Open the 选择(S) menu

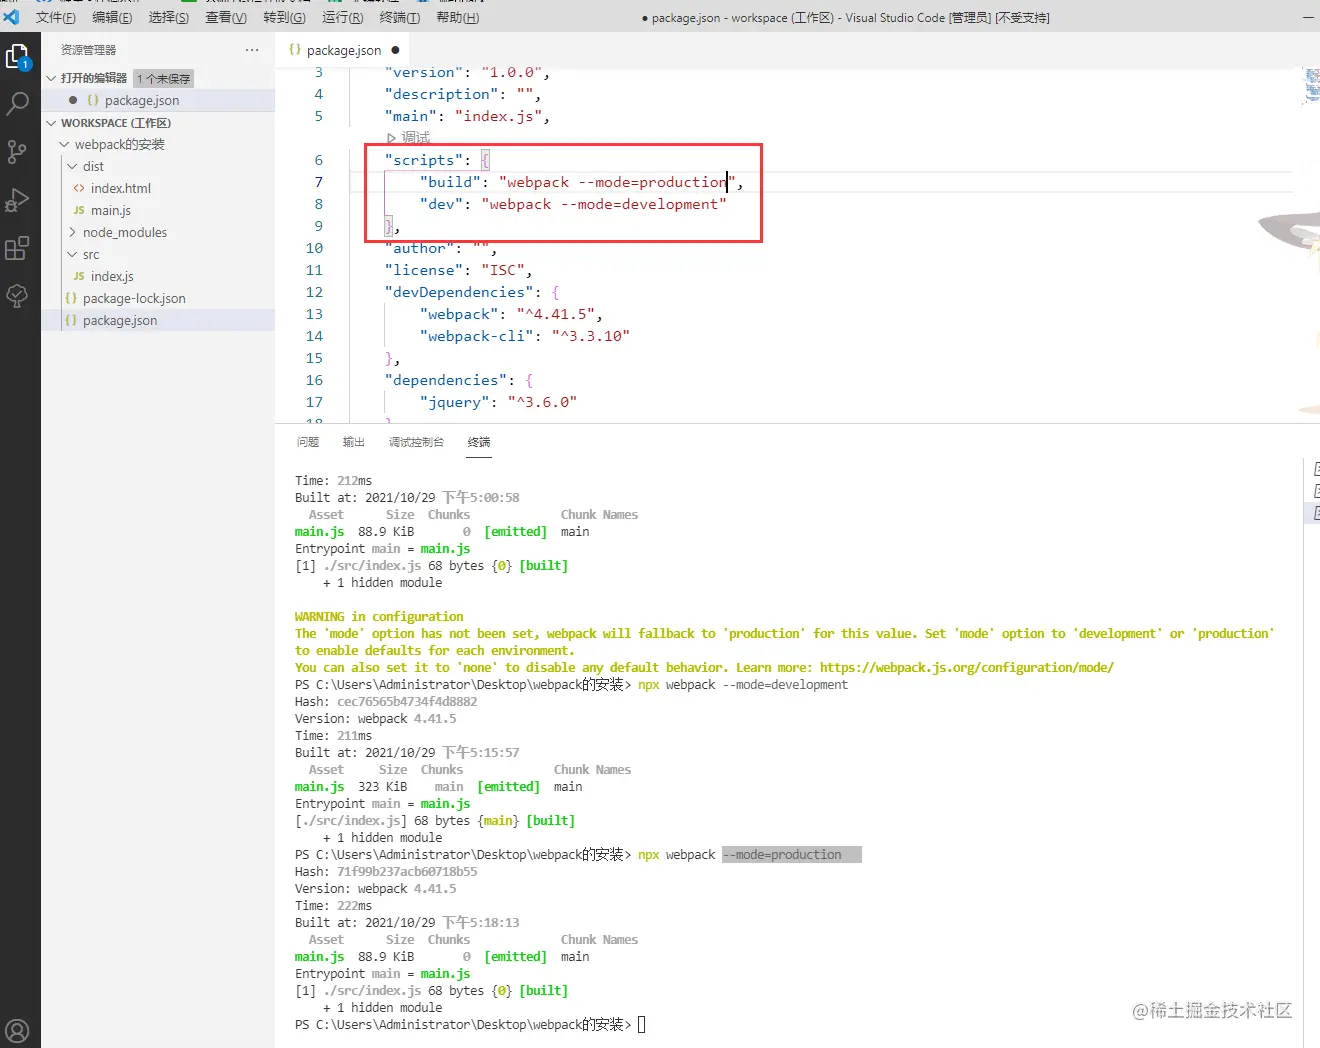click(168, 17)
